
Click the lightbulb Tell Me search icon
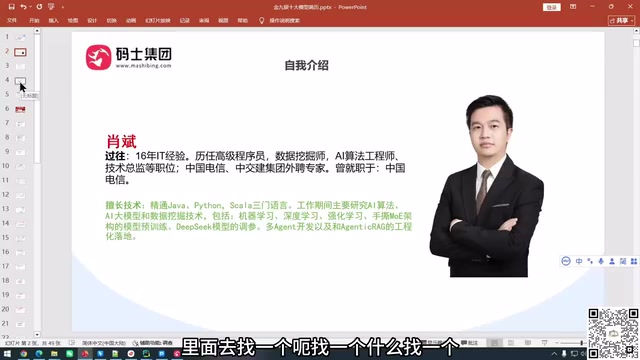pos(262,20)
